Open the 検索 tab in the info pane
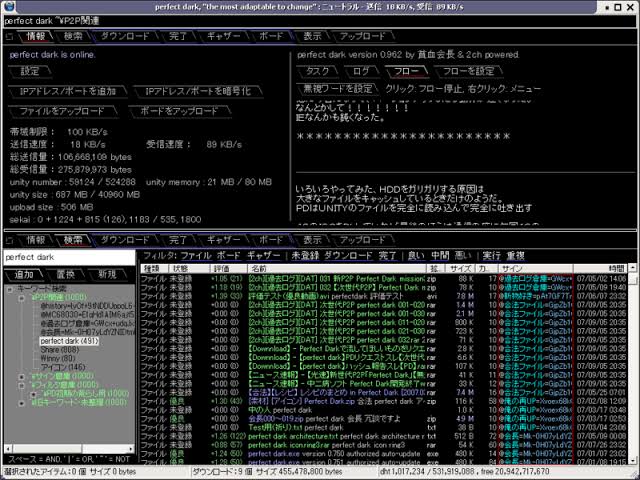Image resolution: width=640 pixels, height=480 pixels. pyautogui.click(x=73, y=36)
